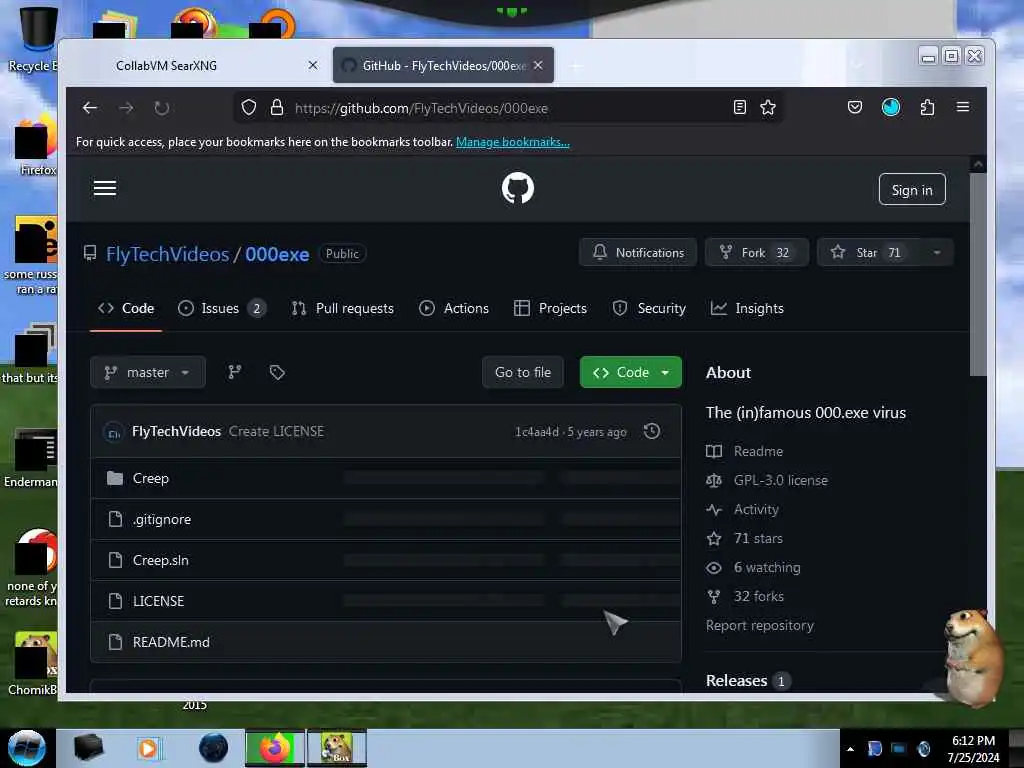The height and width of the screenshot is (768, 1024).
Task: Focus the github.com address bar URL
Action: pos(509,108)
